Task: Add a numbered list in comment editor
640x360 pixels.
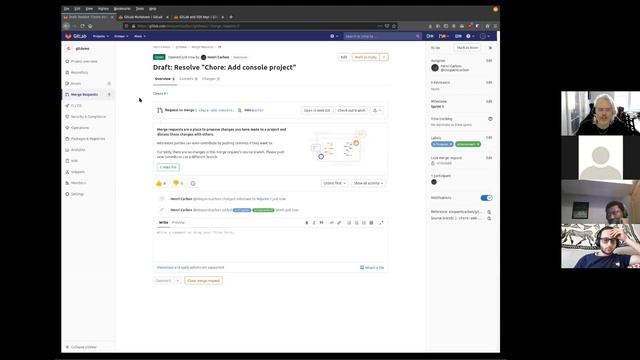Action: click(x=356, y=223)
